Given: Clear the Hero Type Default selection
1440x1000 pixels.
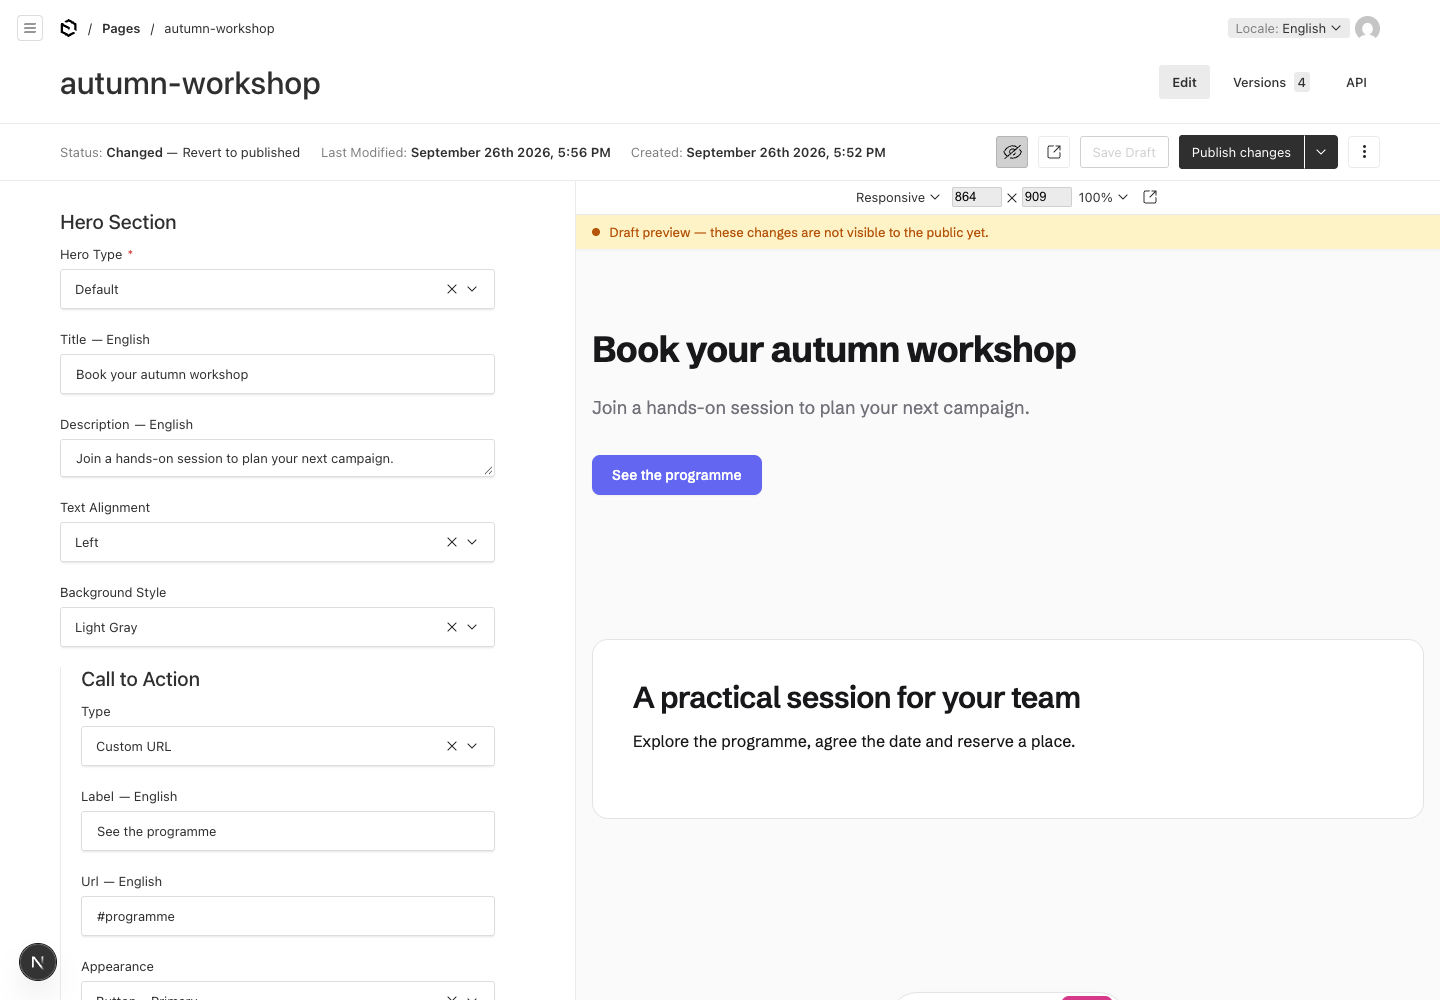Looking at the screenshot, I should [x=452, y=289].
